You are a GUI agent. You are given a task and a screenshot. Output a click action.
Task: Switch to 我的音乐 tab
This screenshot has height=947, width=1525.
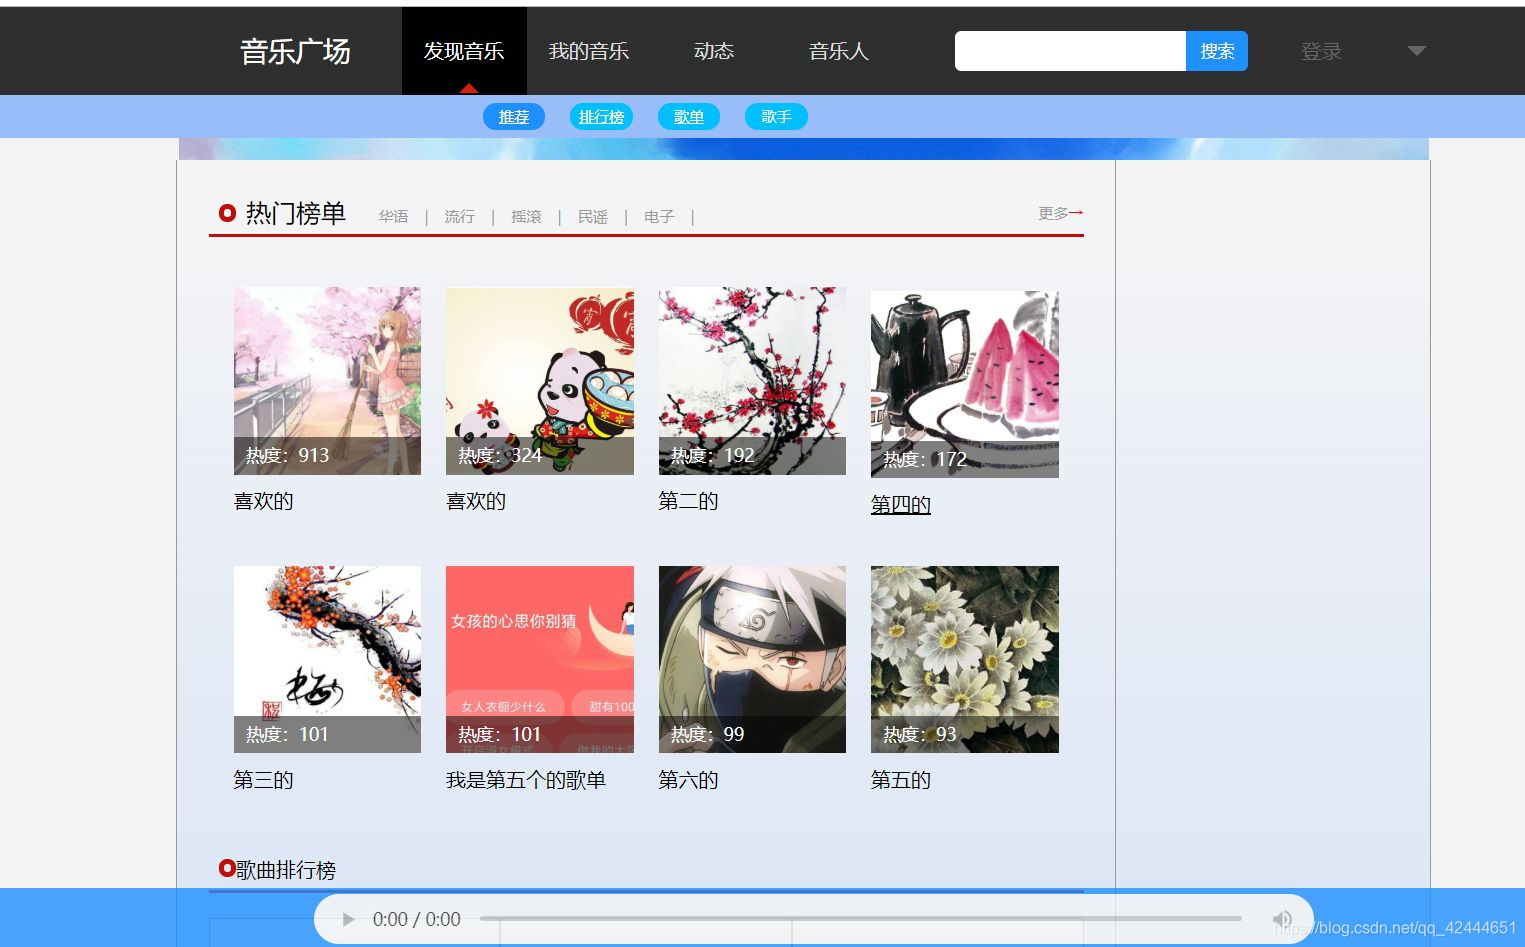click(x=589, y=51)
